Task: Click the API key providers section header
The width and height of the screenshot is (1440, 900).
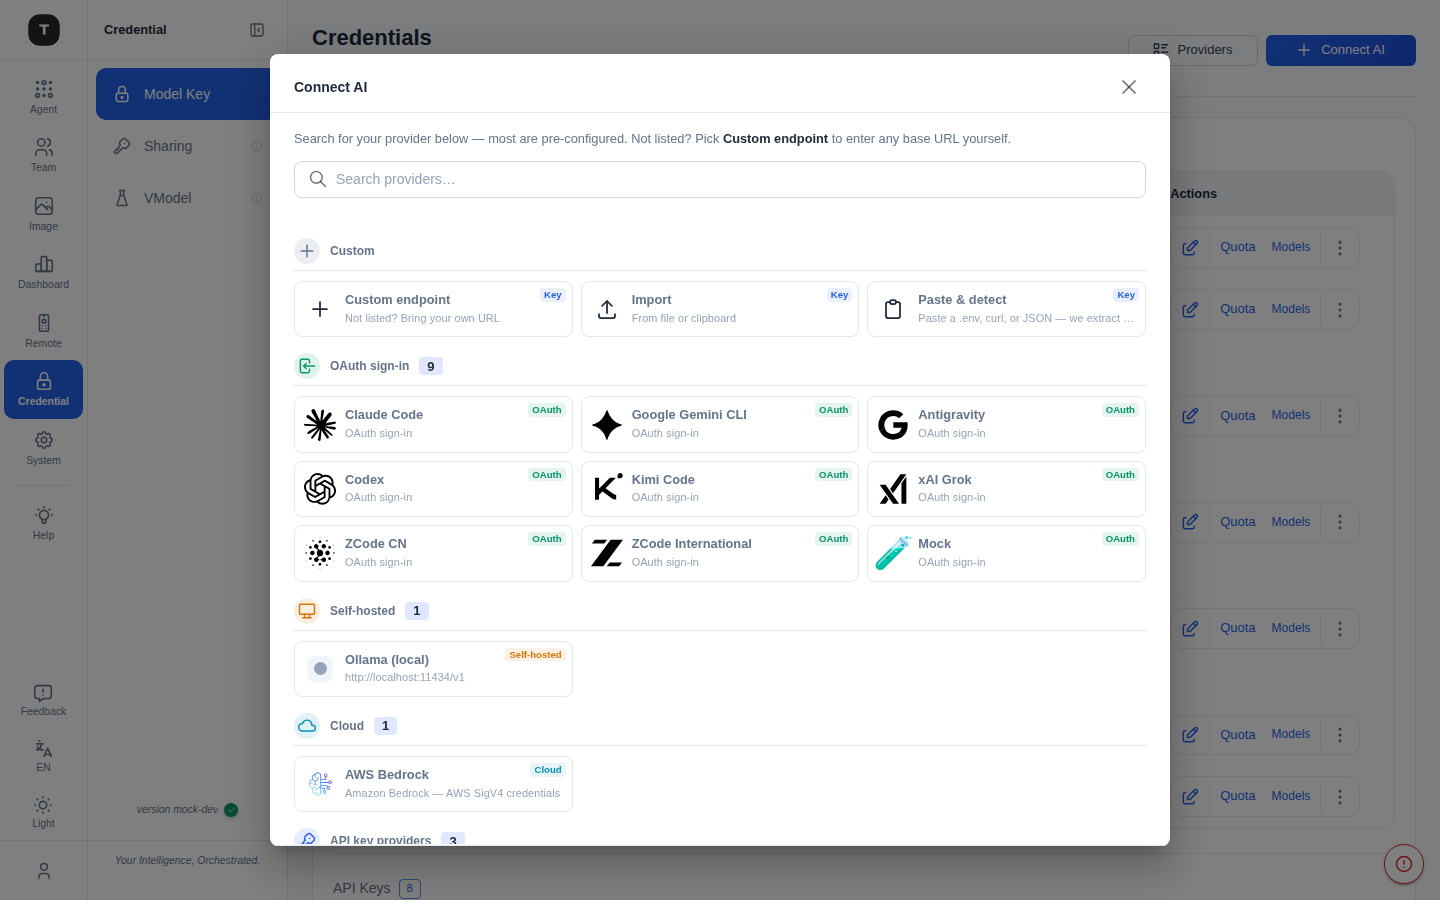Action: [x=720, y=839]
